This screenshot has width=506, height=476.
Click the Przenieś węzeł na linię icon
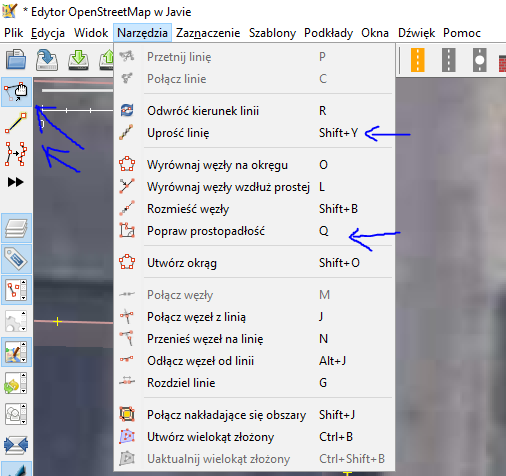pos(127,338)
